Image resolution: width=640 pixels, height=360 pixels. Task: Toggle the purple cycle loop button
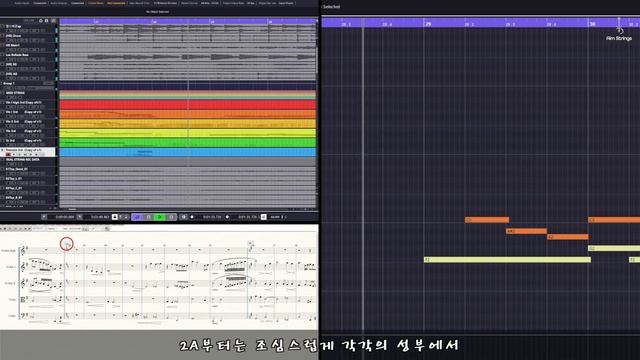pyautogui.click(x=137, y=217)
